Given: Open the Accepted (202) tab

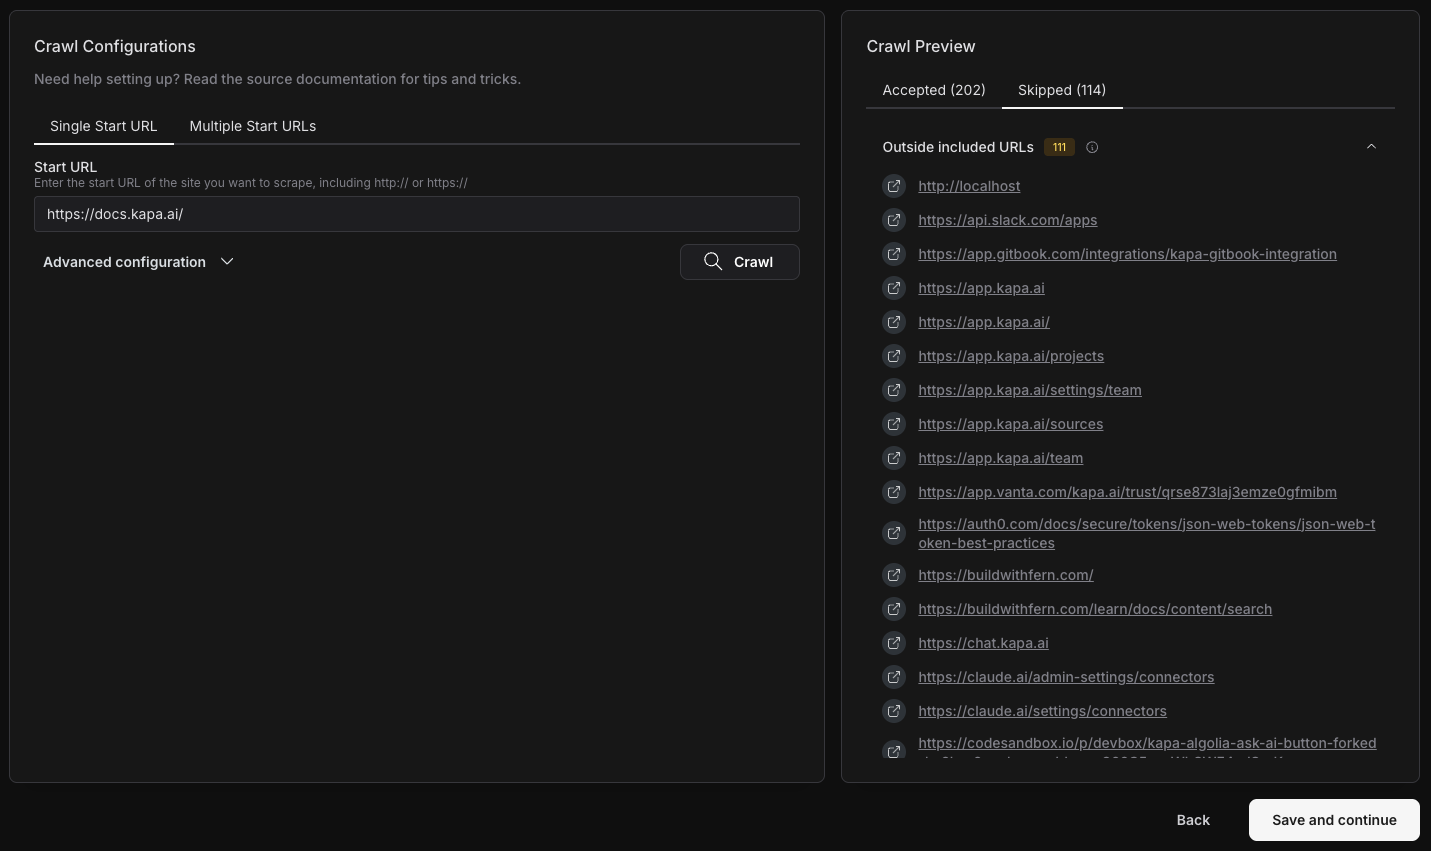Looking at the screenshot, I should (x=934, y=90).
